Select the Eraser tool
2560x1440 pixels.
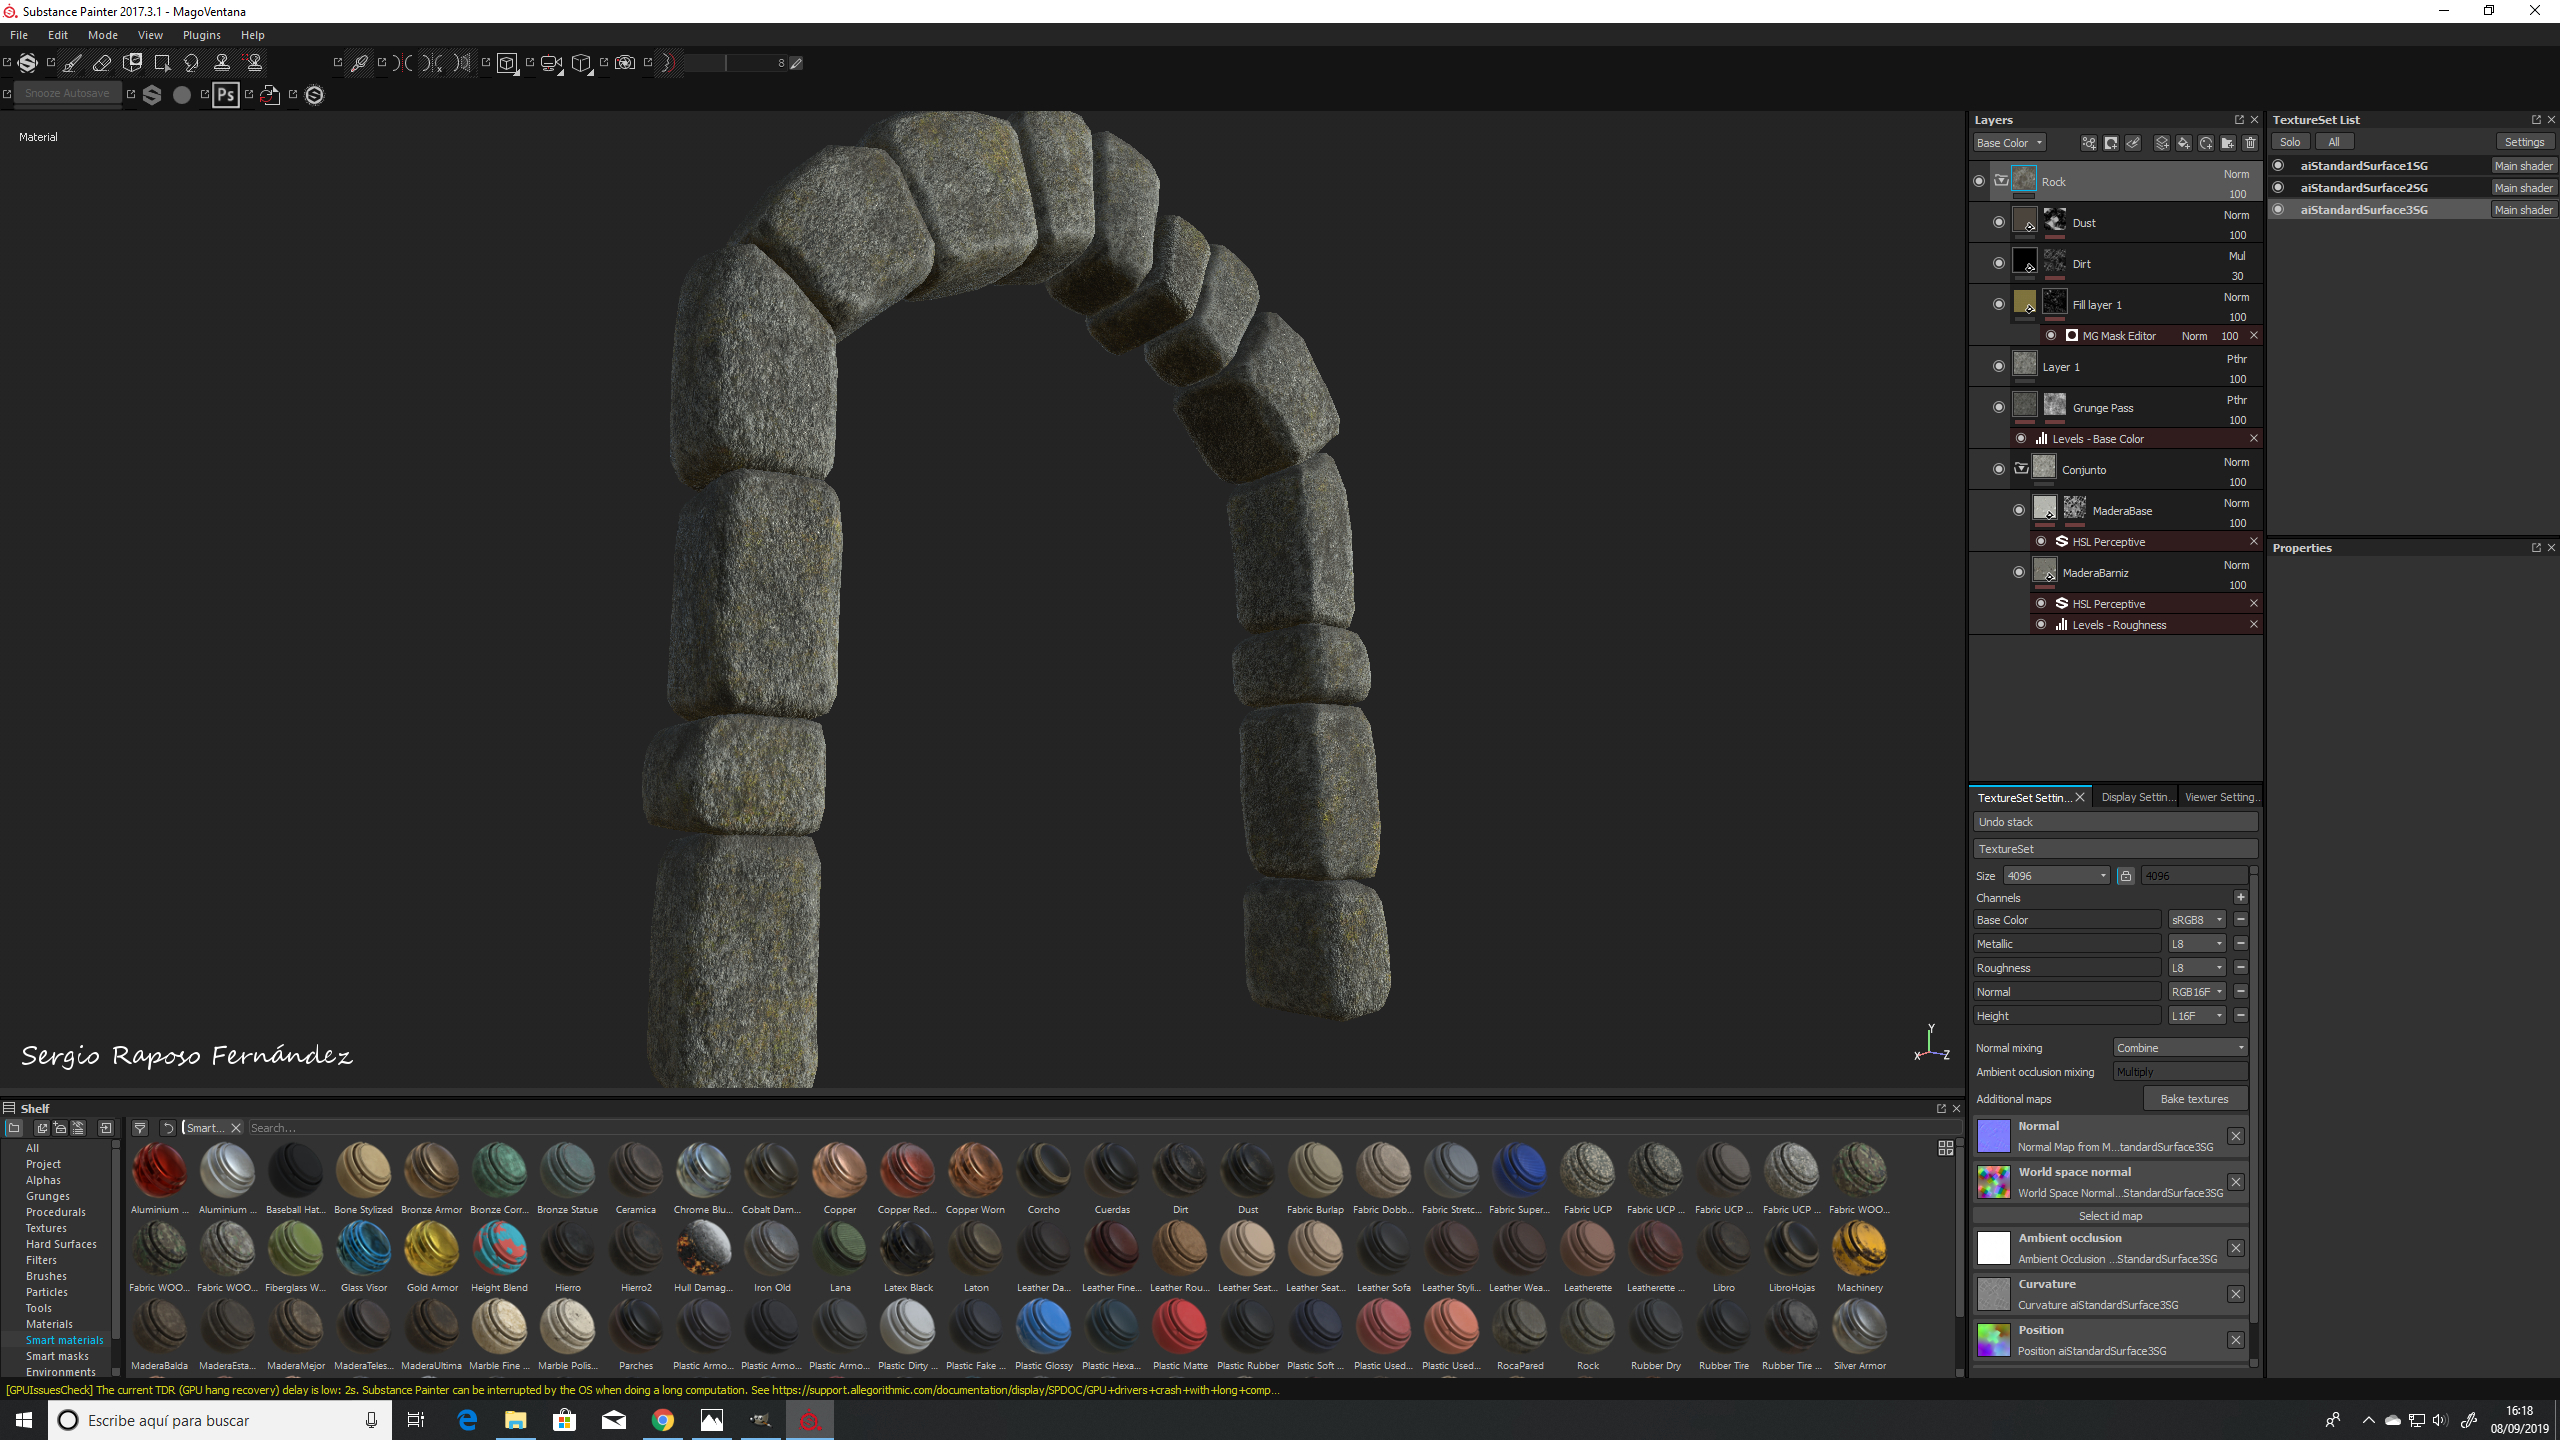102,63
